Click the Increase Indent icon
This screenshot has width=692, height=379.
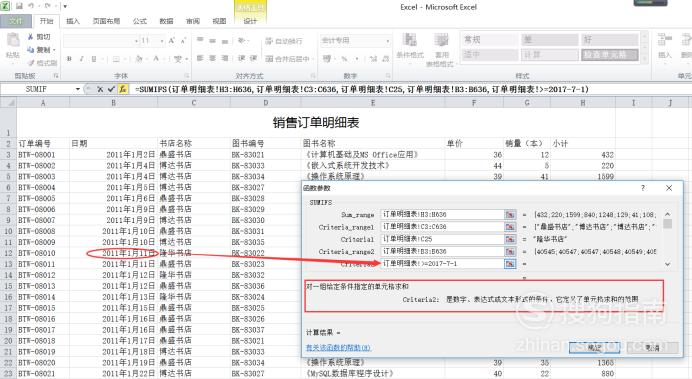[254, 58]
